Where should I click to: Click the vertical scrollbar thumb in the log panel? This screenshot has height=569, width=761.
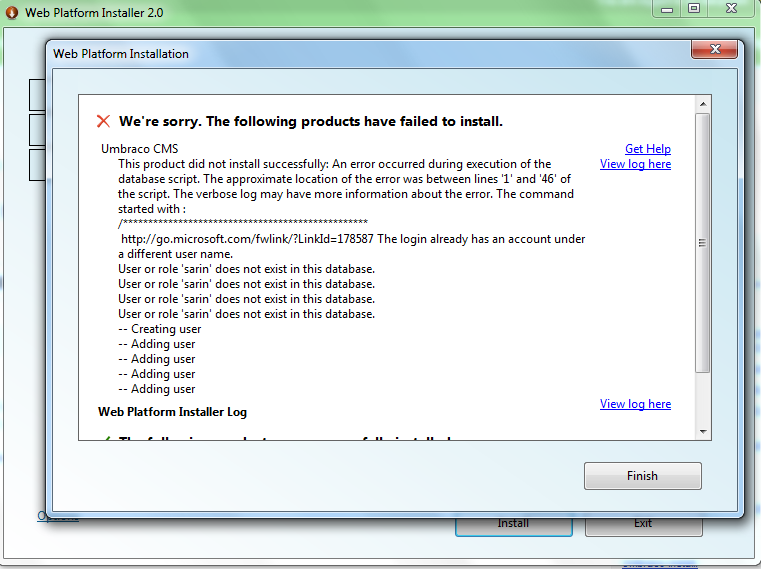pyautogui.click(x=702, y=243)
